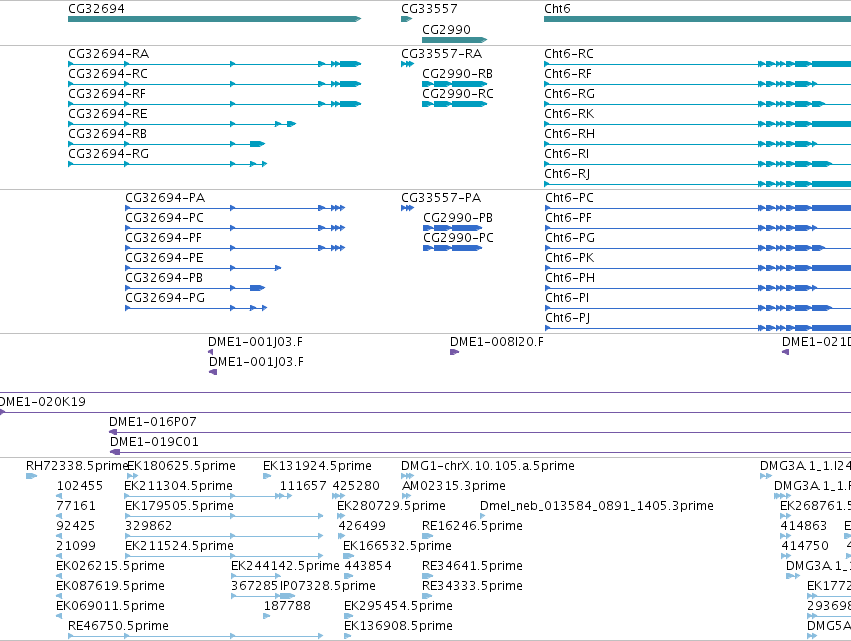Viewport: 851px width, 641px height.
Task: Select the CG2990-RC transcript glyph
Action: coord(454,104)
